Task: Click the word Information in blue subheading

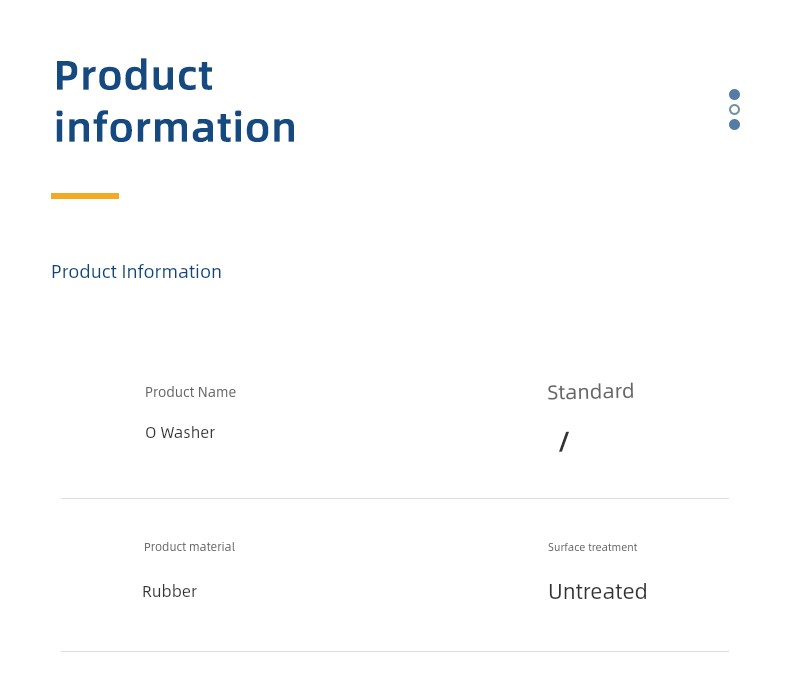Action: pos(171,272)
